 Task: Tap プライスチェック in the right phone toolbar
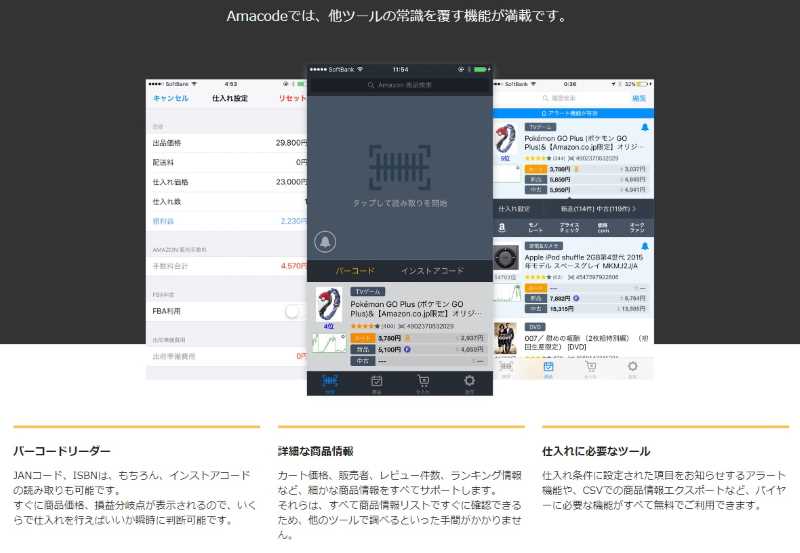point(569,228)
